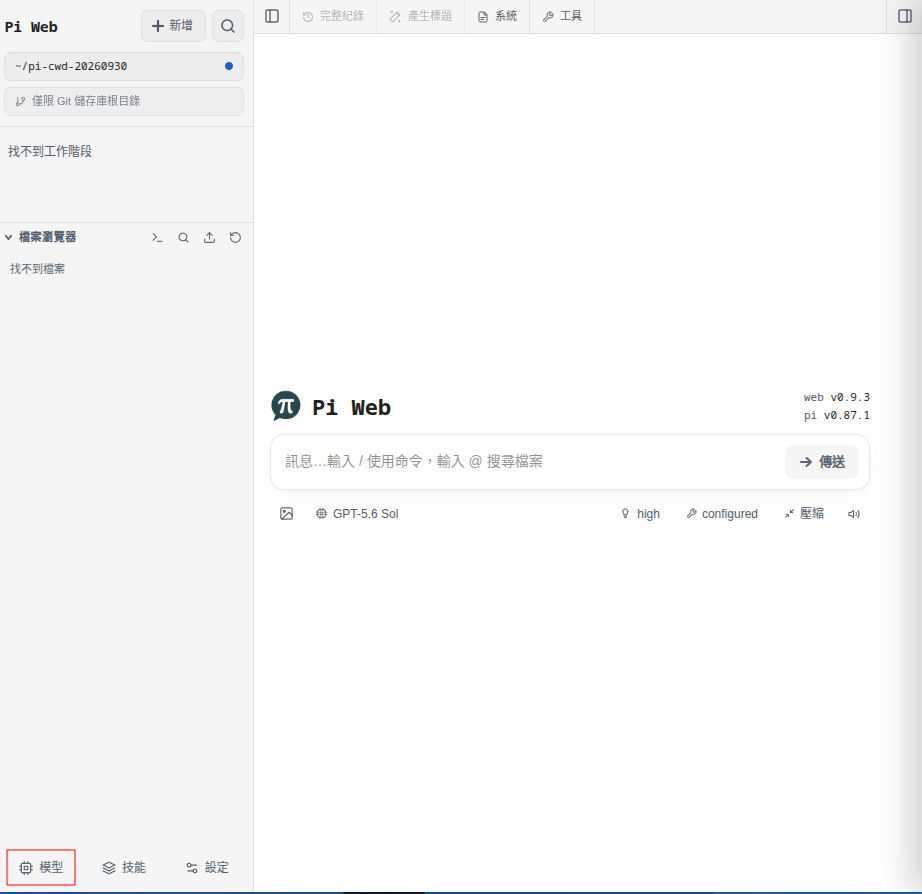922x894 pixels.
Task: Click the 新增 button
Action: (173, 26)
